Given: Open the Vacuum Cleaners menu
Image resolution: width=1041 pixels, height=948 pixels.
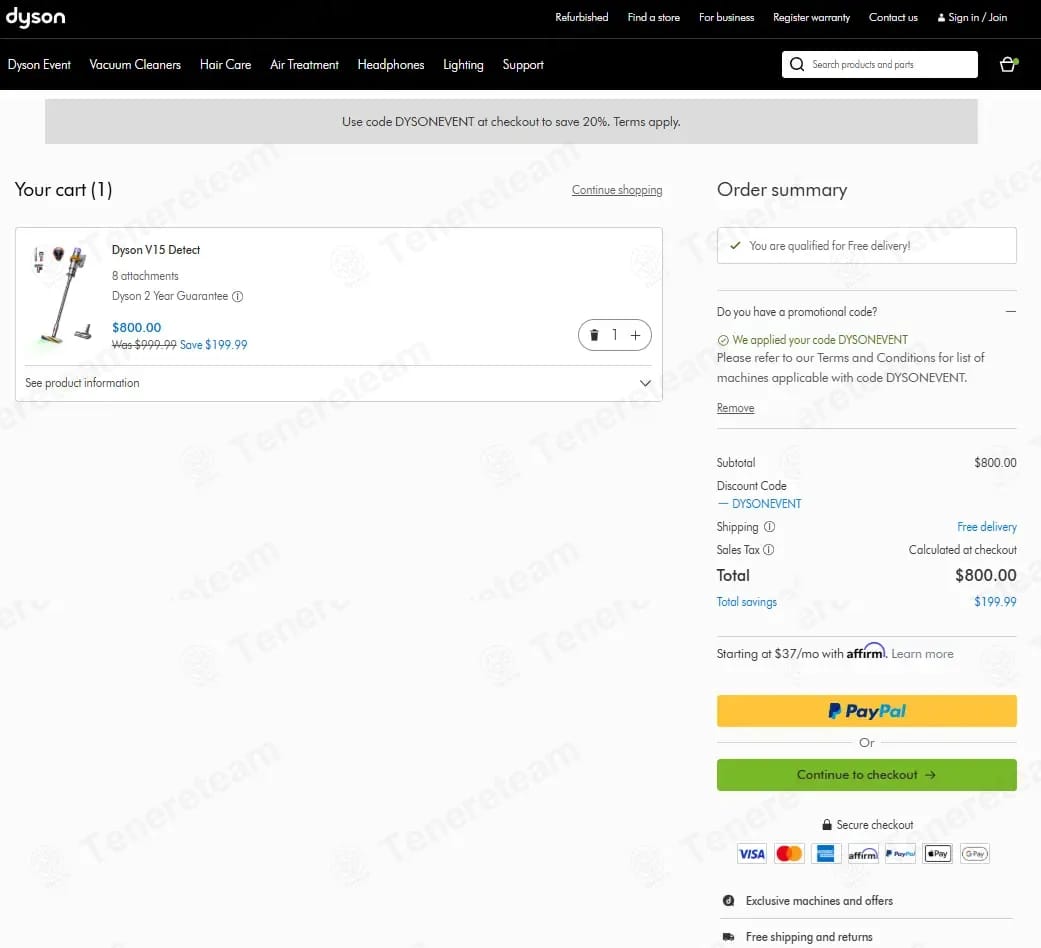Looking at the screenshot, I should point(135,64).
